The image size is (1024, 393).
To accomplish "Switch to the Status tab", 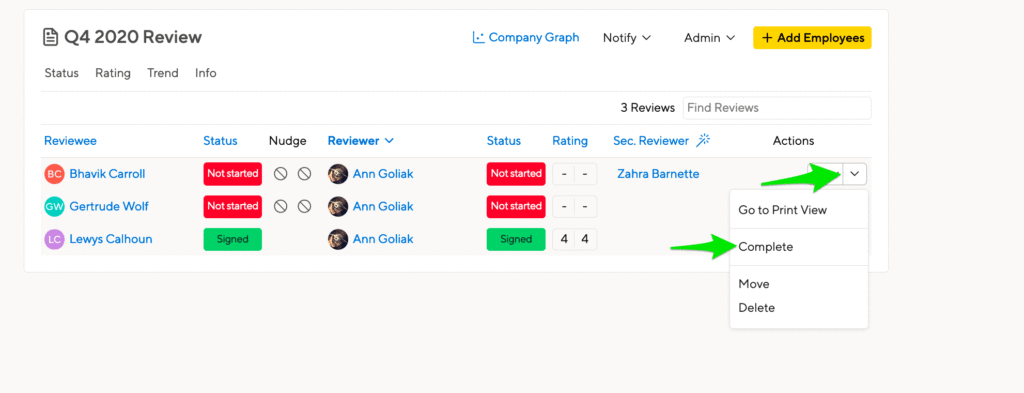I will (x=61, y=73).
